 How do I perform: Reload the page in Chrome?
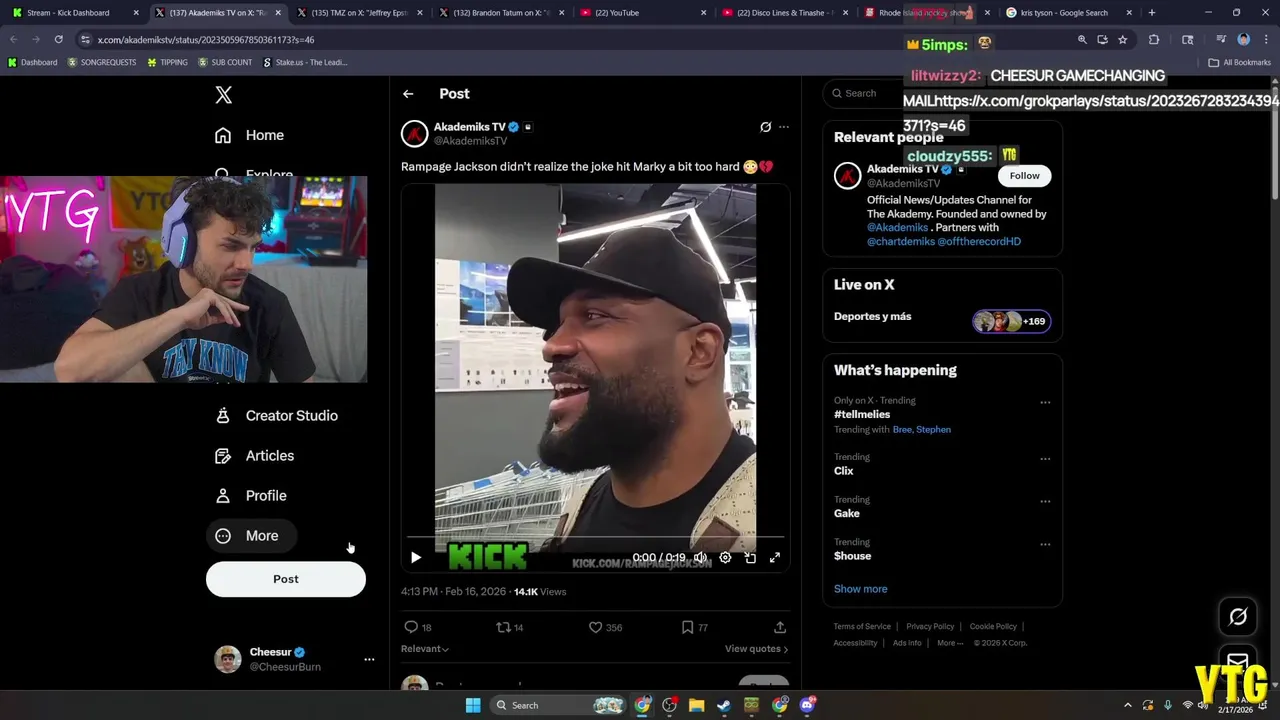[x=59, y=39]
